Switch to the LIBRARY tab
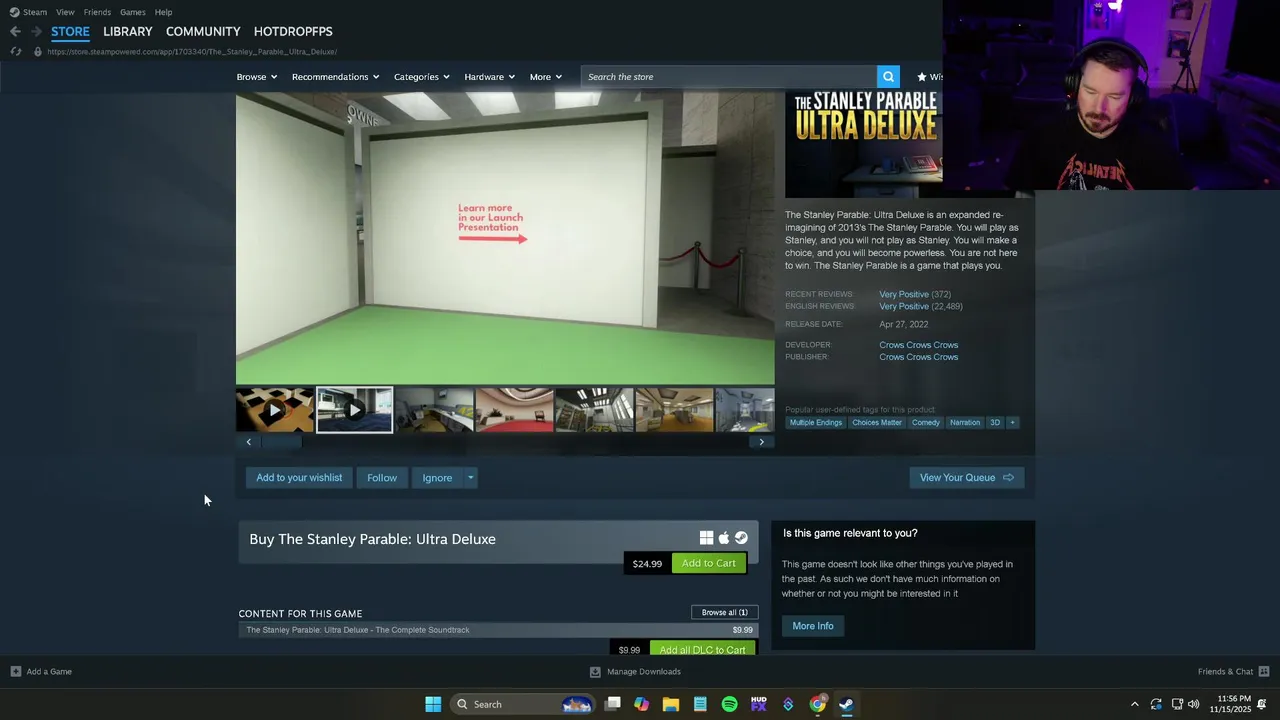The width and height of the screenshot is (1280, 720). [x=128, y=31]
